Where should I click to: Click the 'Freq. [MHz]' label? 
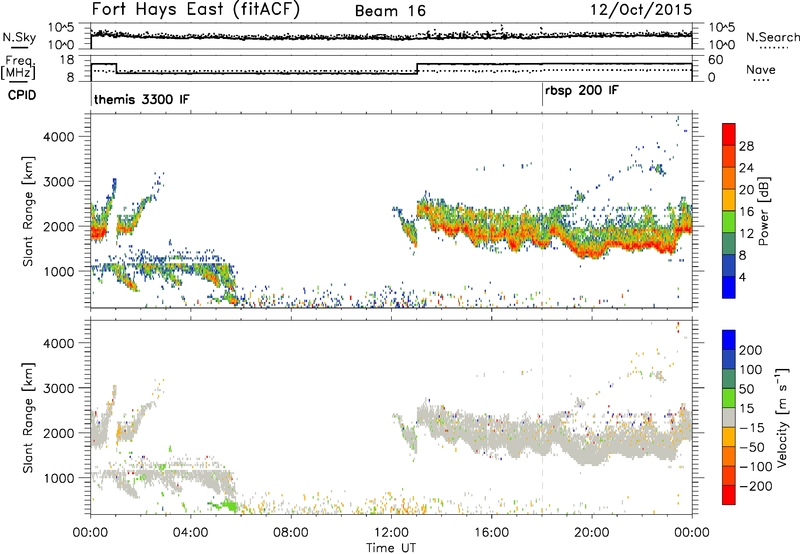click(x=18, y=68)
